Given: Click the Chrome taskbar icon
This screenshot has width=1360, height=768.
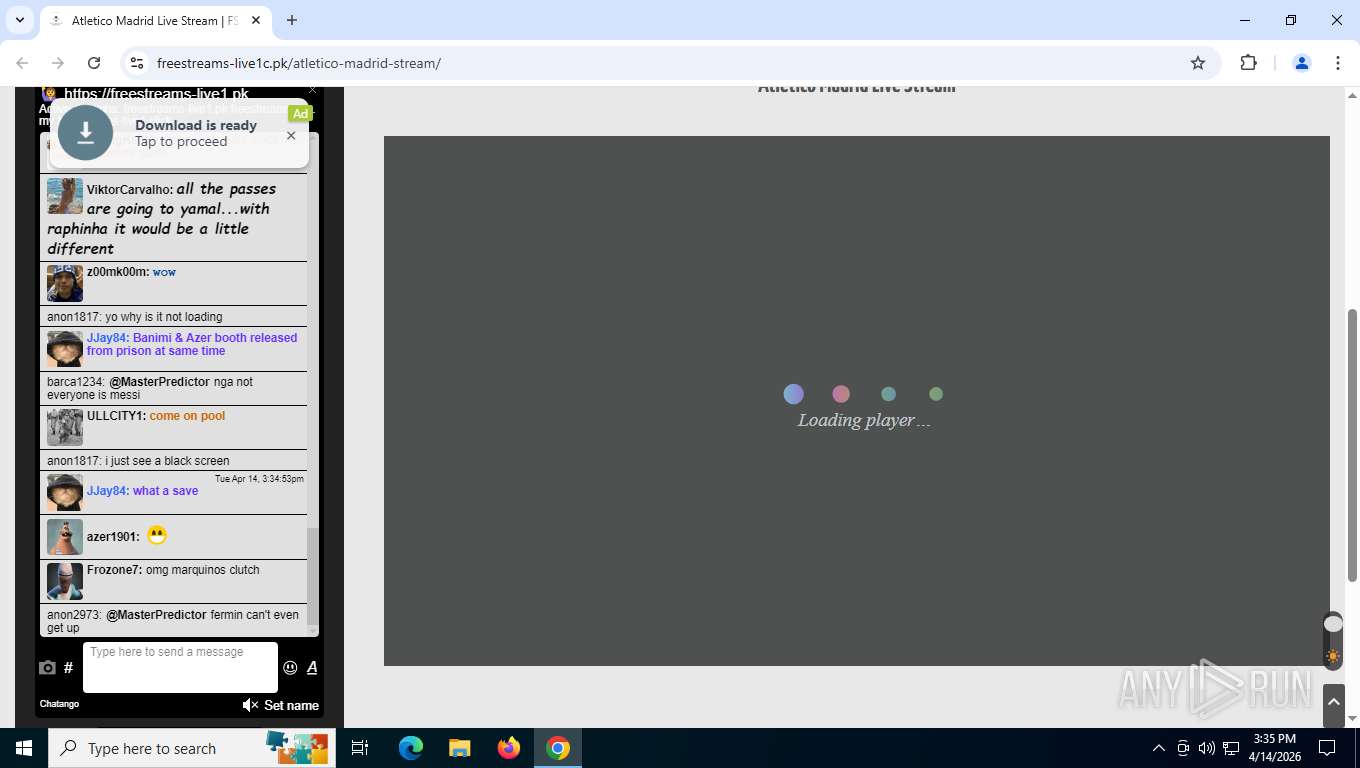Looking at the screenshot, I should click(x=558, y=748).
